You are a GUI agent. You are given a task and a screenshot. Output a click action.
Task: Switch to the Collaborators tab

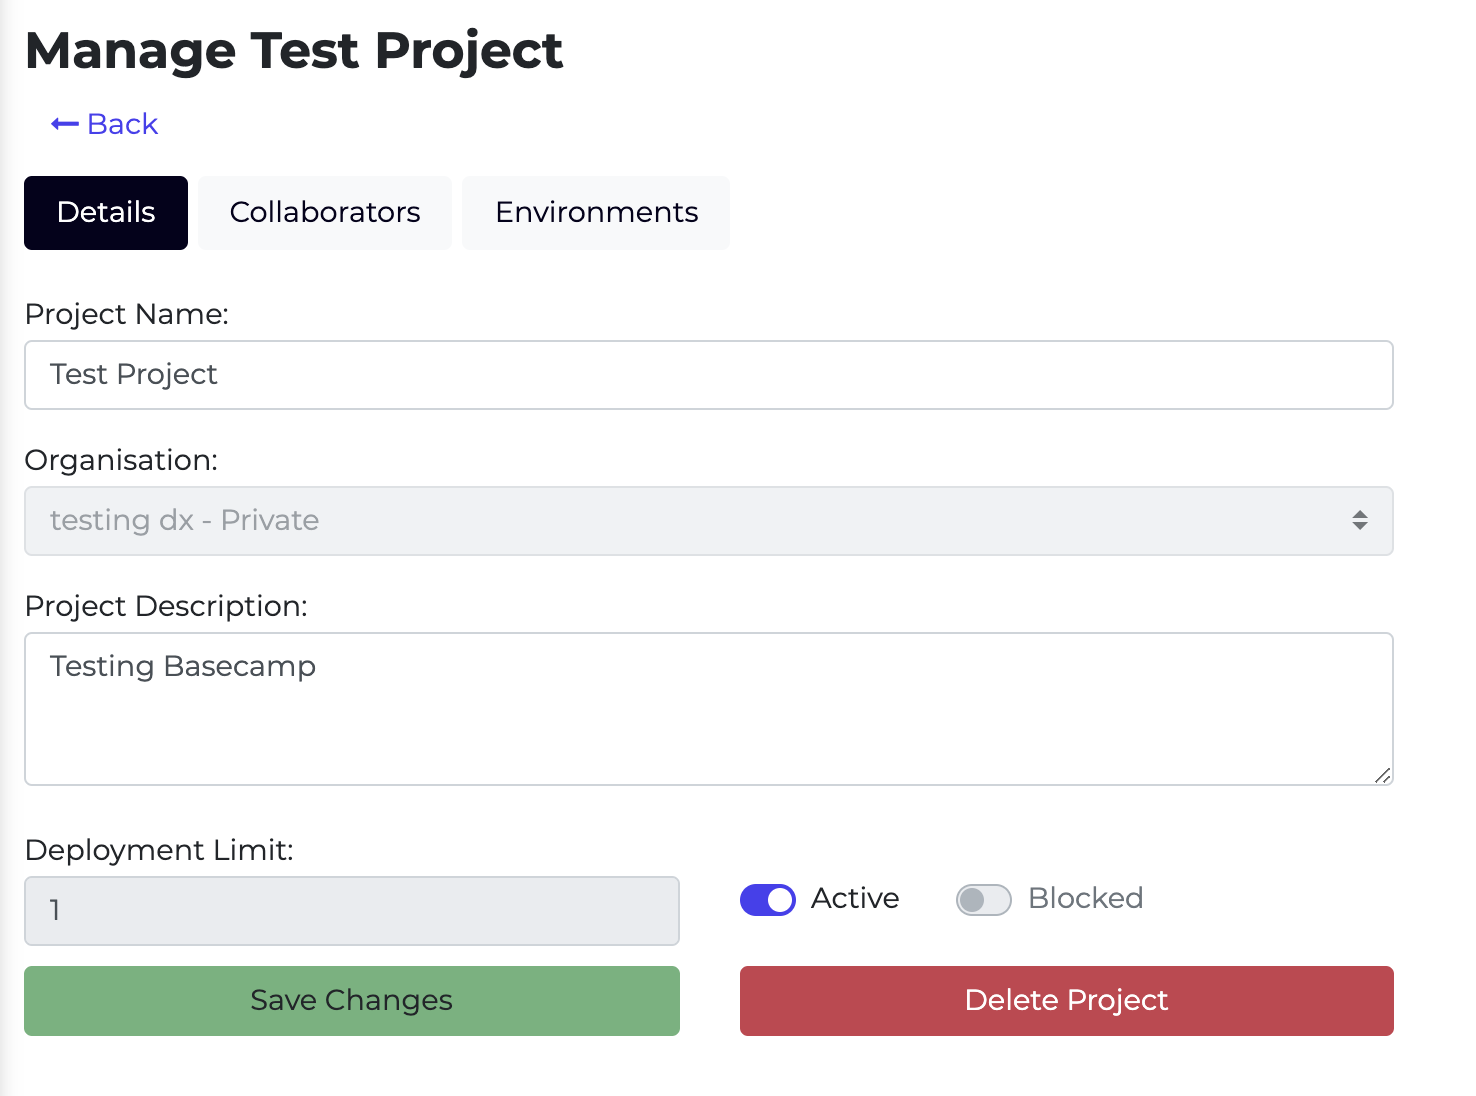point(325,213)
